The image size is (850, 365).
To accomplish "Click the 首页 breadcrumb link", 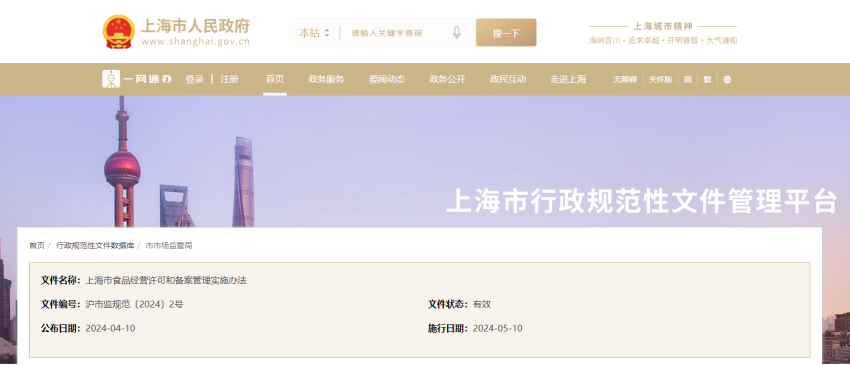I will [x=37, y=246].
